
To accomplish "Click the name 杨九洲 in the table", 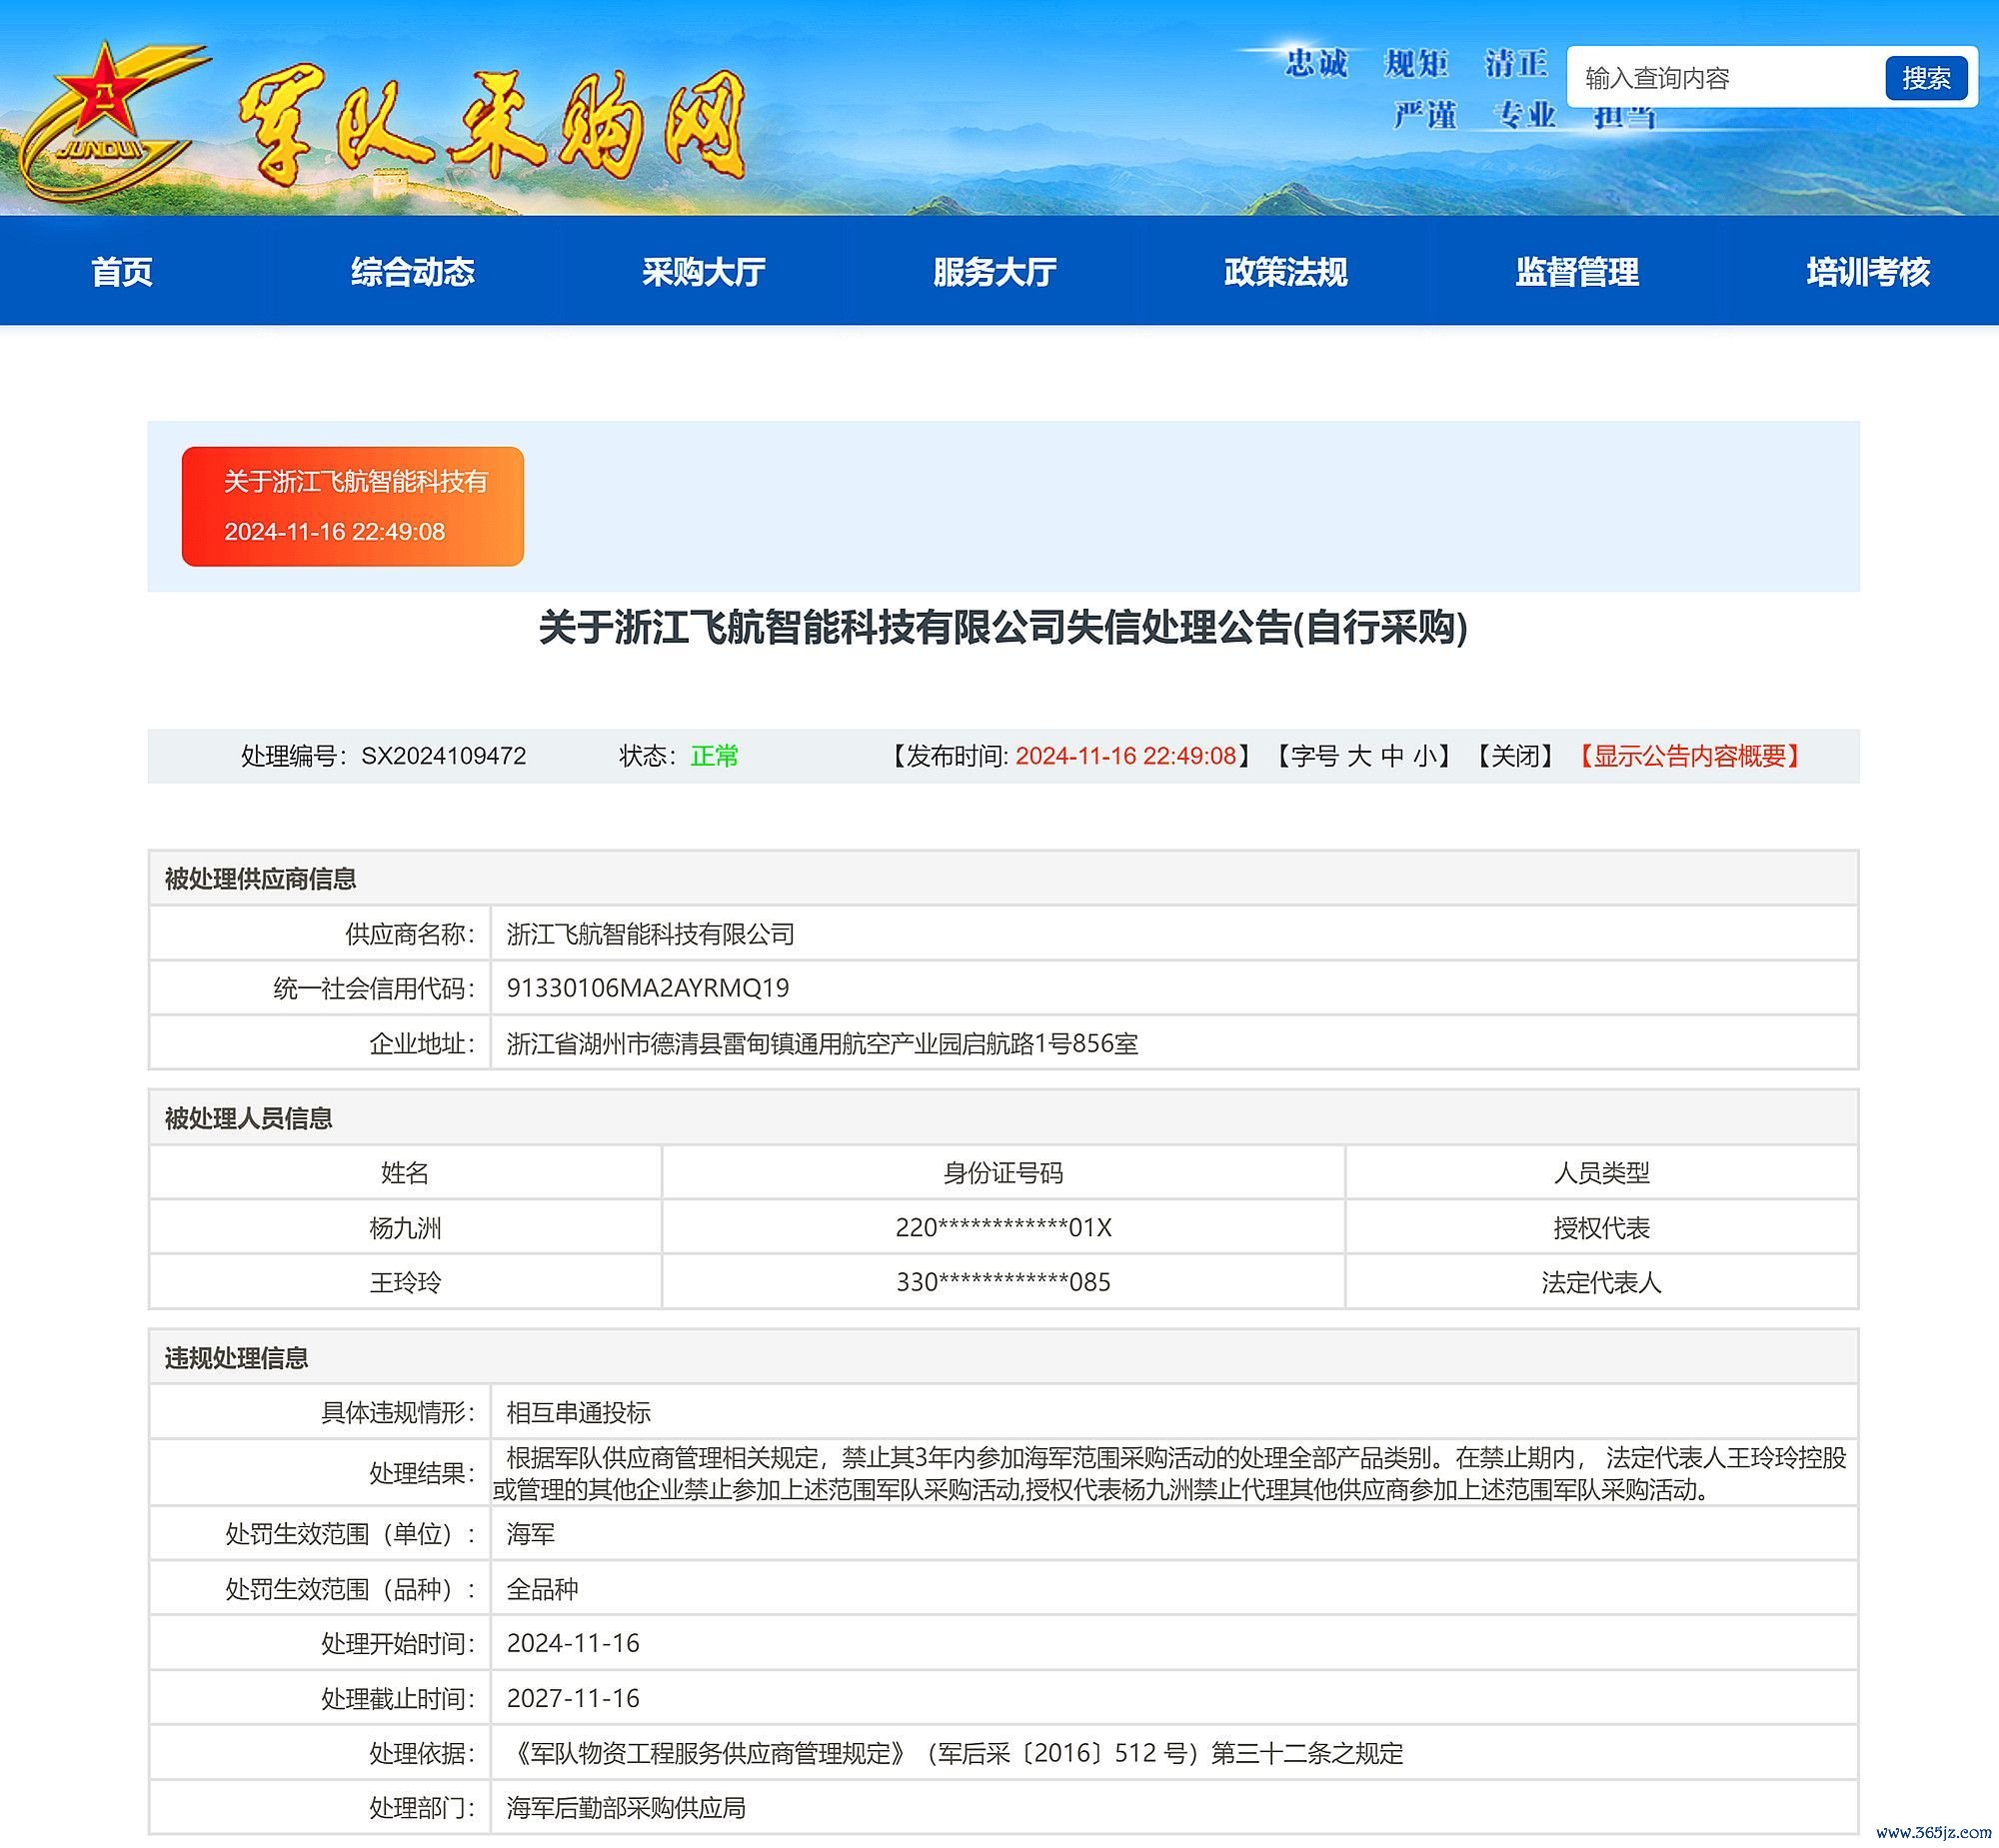I will (x=405, y=1228).
